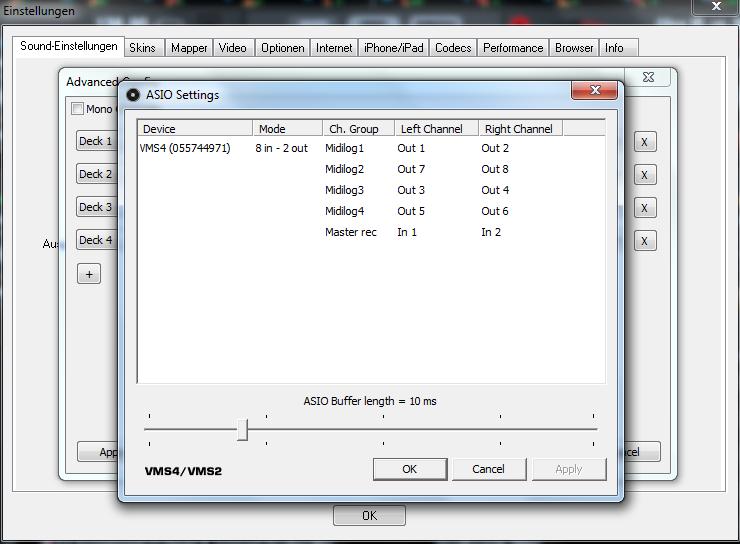Select the Master rec channel group
The image size is (740, 544).
click(x=351, y=232)
